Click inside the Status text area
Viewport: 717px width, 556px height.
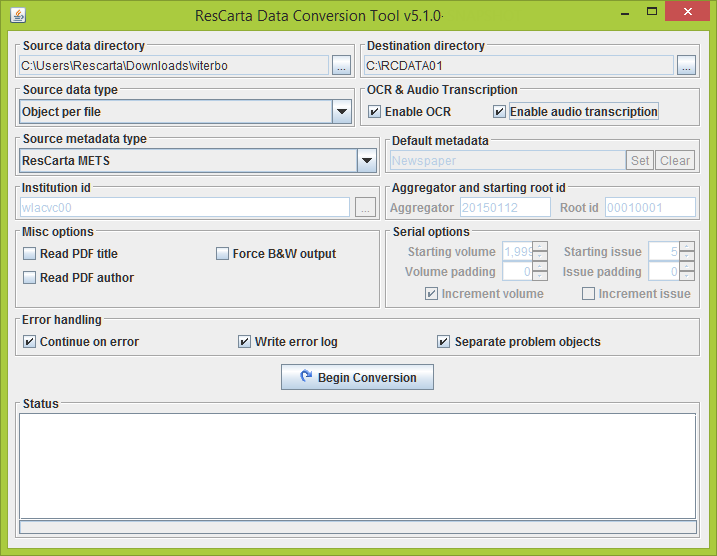point(357,466)
